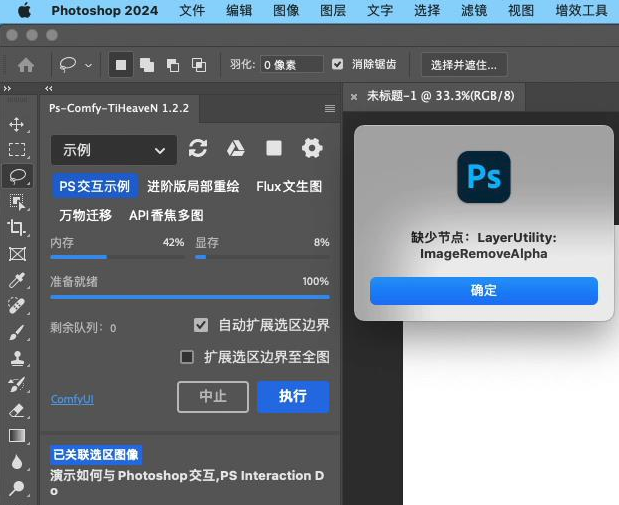619x505 pixels.
Task: Switch to 万物迁移 tab
Action: pos(86,215)
